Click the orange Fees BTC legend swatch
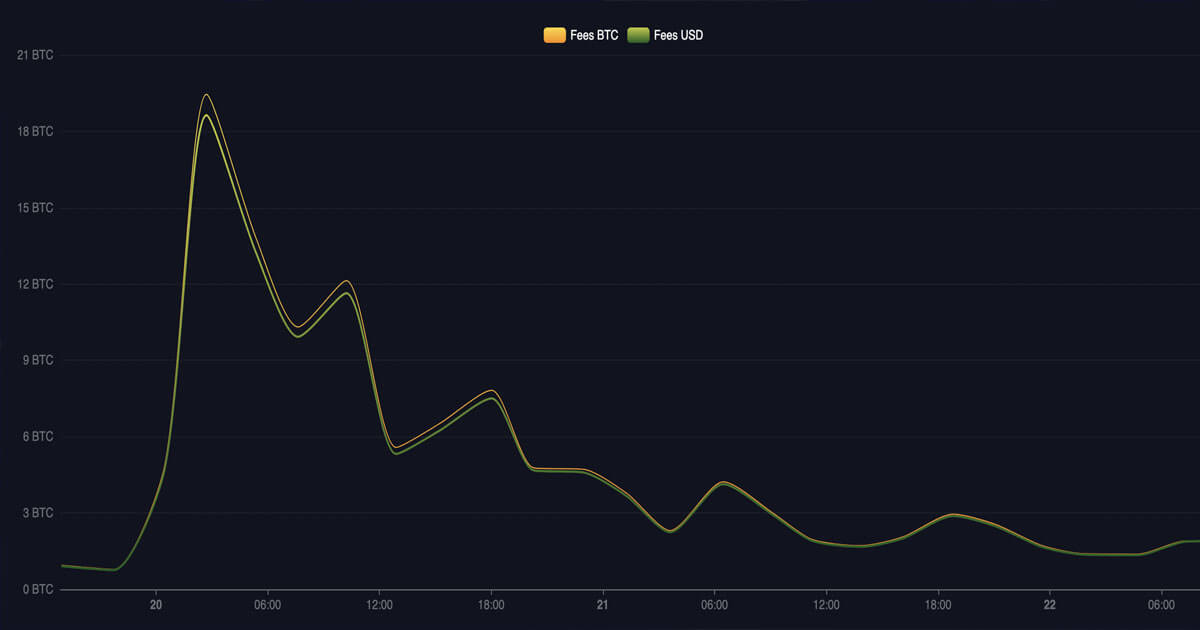 click(554, 35)
